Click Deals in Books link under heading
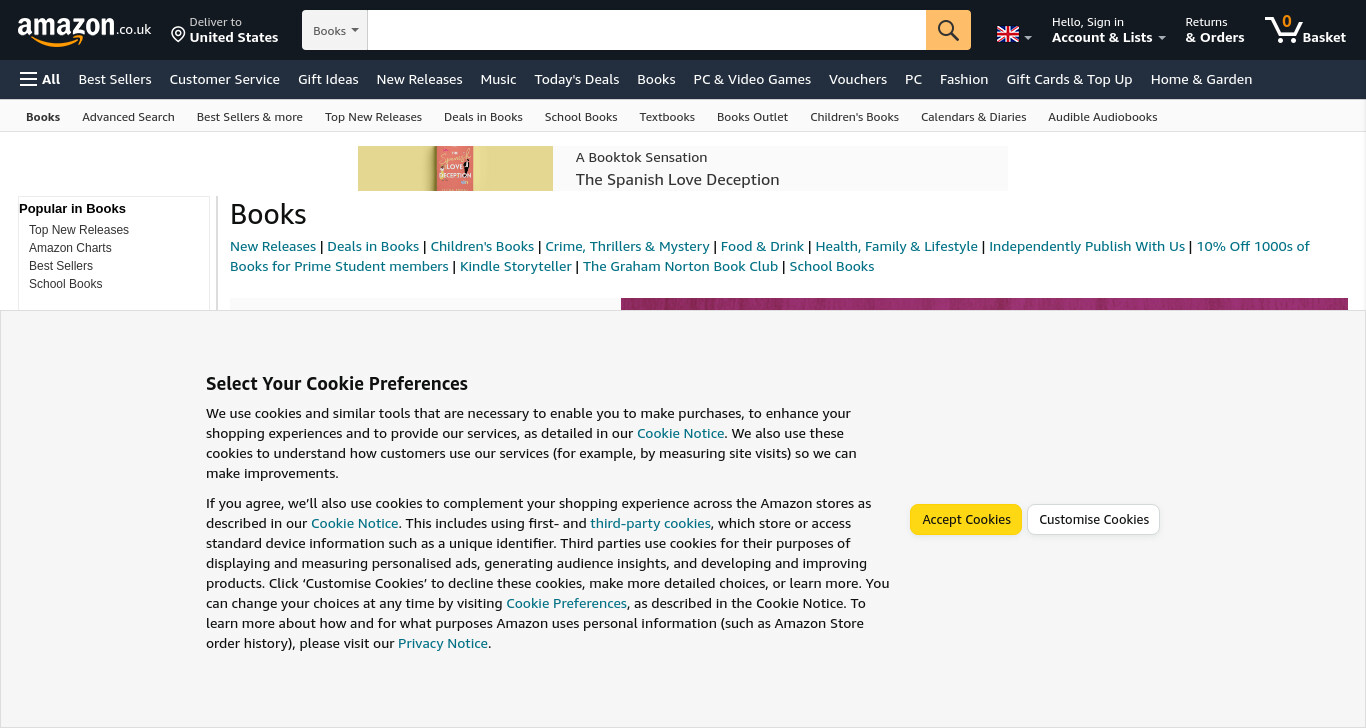 (x=373, y=246)
